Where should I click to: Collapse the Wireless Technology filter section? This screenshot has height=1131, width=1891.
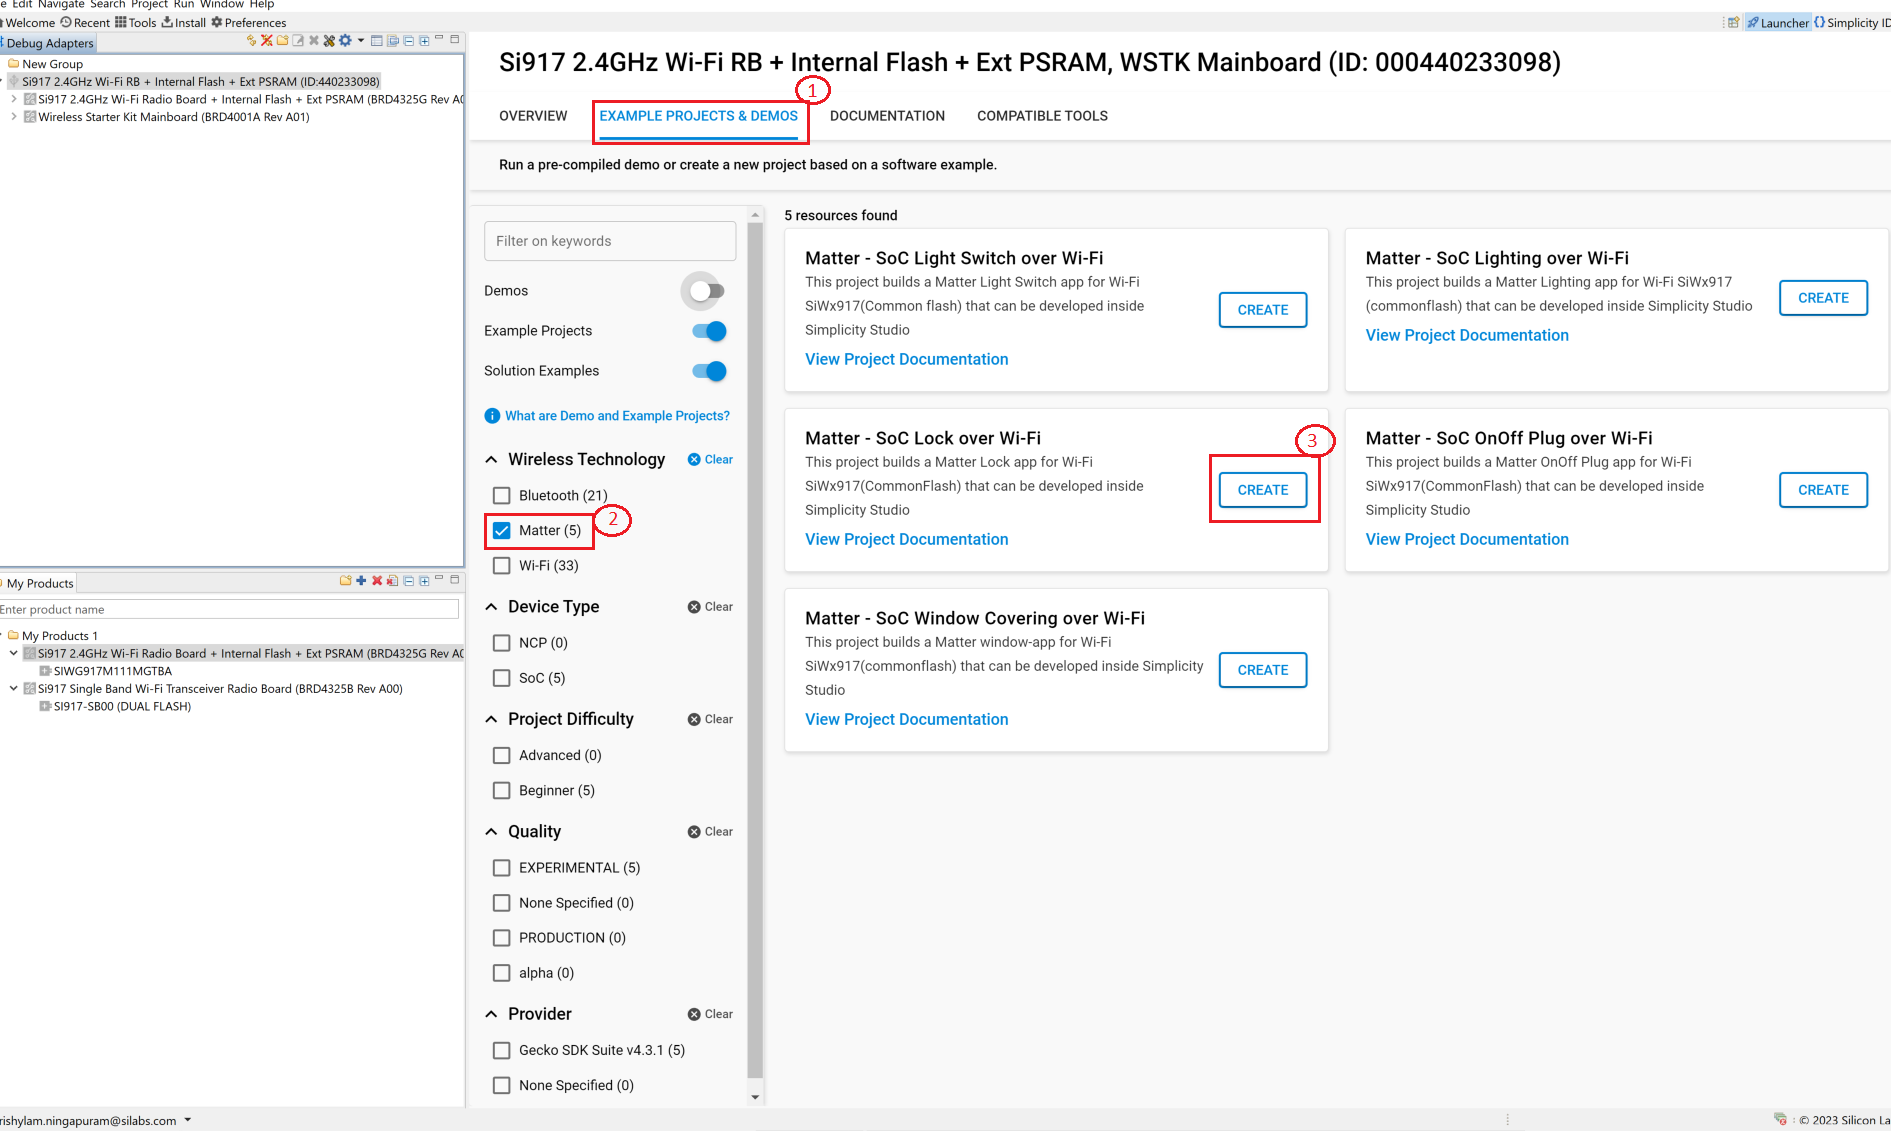pyautogui.click(x=491, y=460)
